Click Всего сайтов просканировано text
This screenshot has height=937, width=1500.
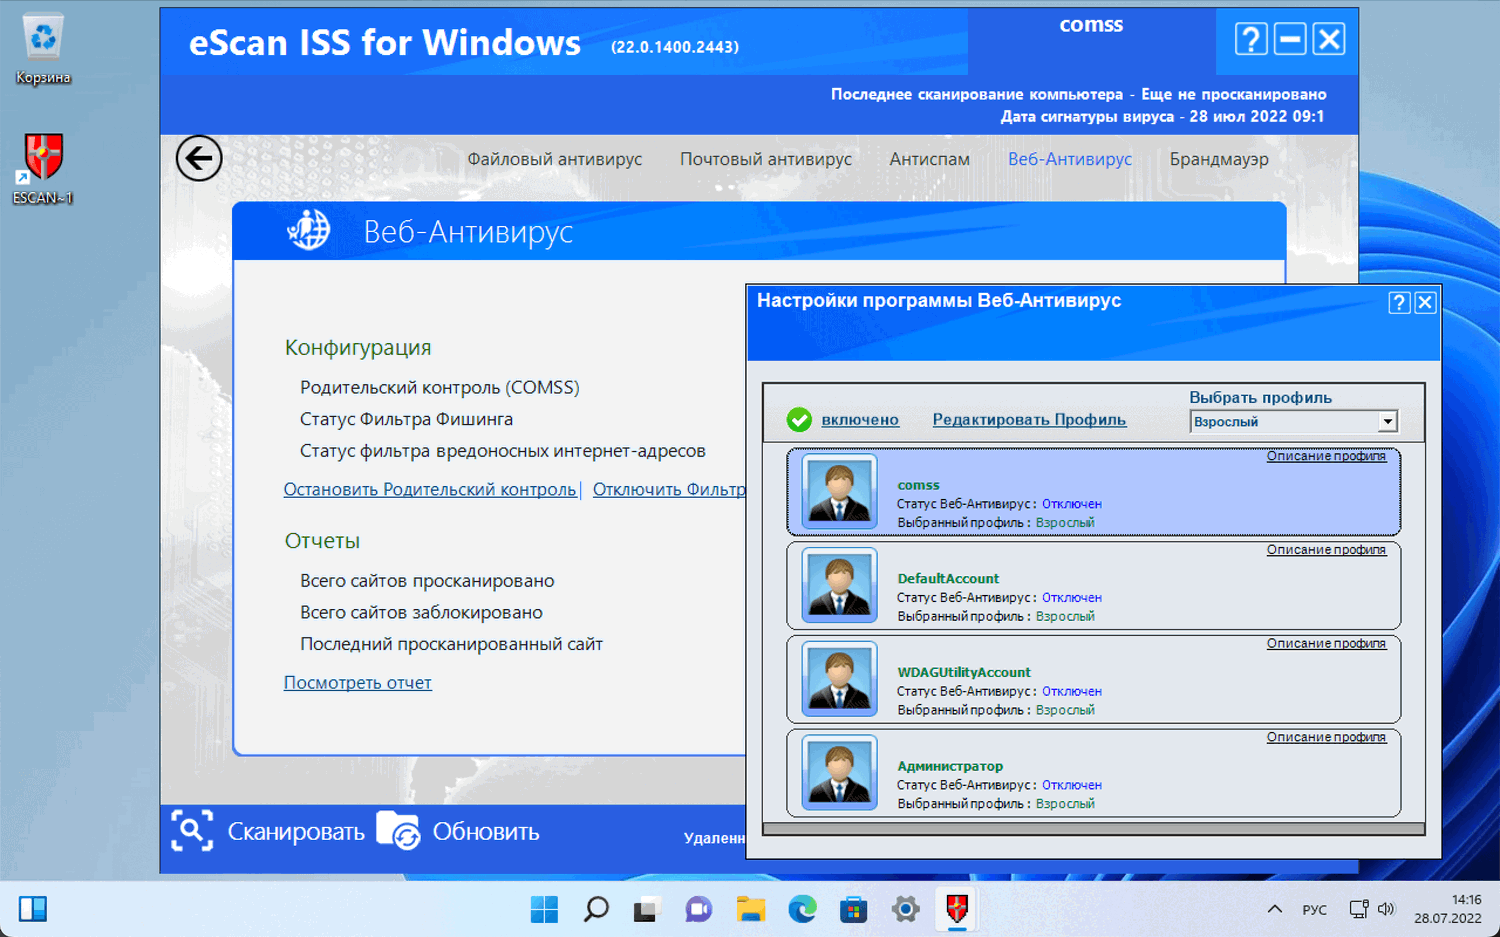coord(427,581)
